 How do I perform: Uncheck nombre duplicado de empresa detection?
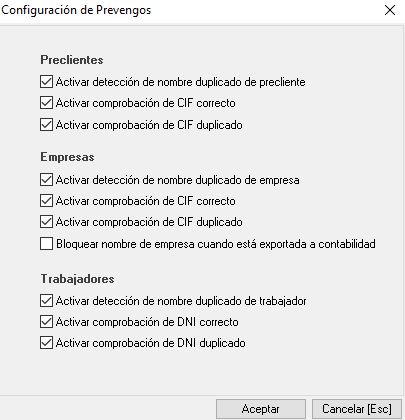pos(46,180)
